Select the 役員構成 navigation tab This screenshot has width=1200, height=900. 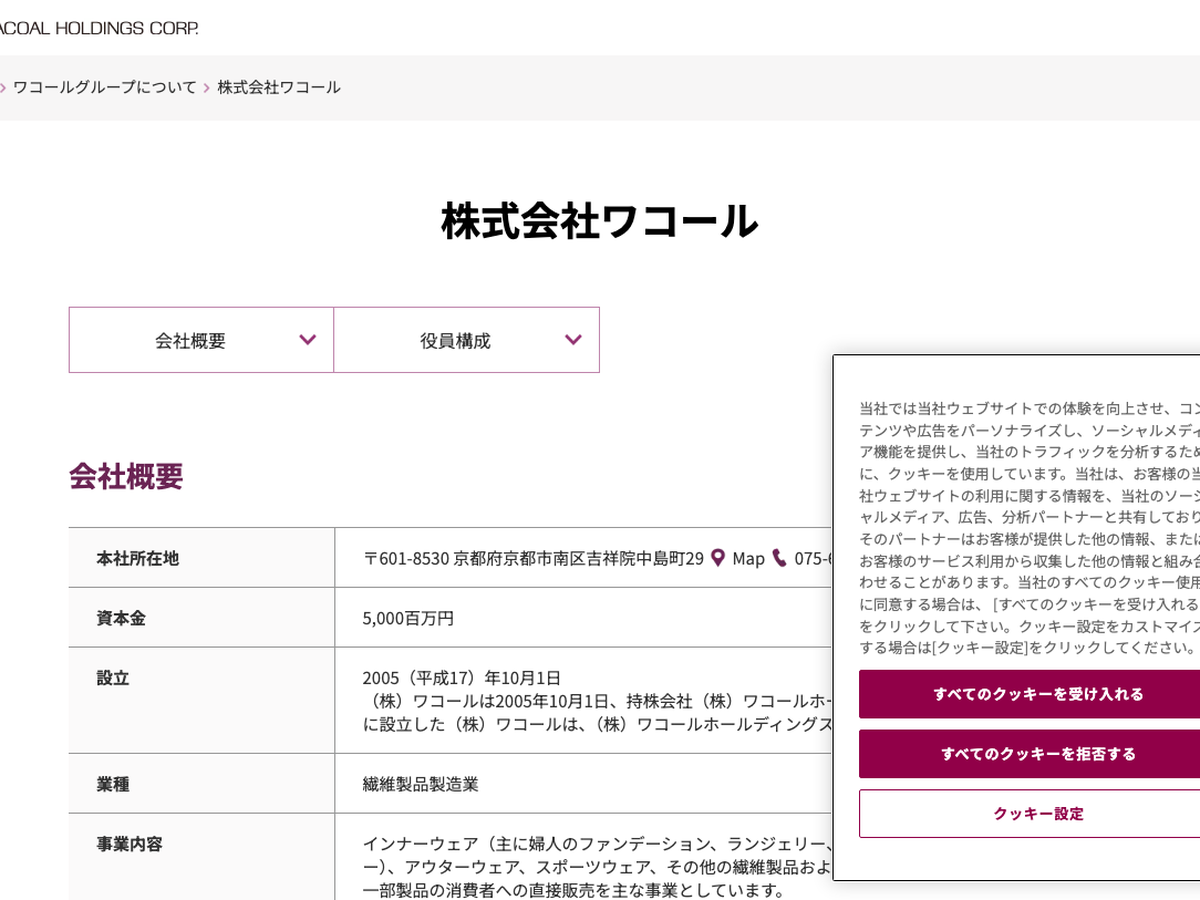point(456,341)
